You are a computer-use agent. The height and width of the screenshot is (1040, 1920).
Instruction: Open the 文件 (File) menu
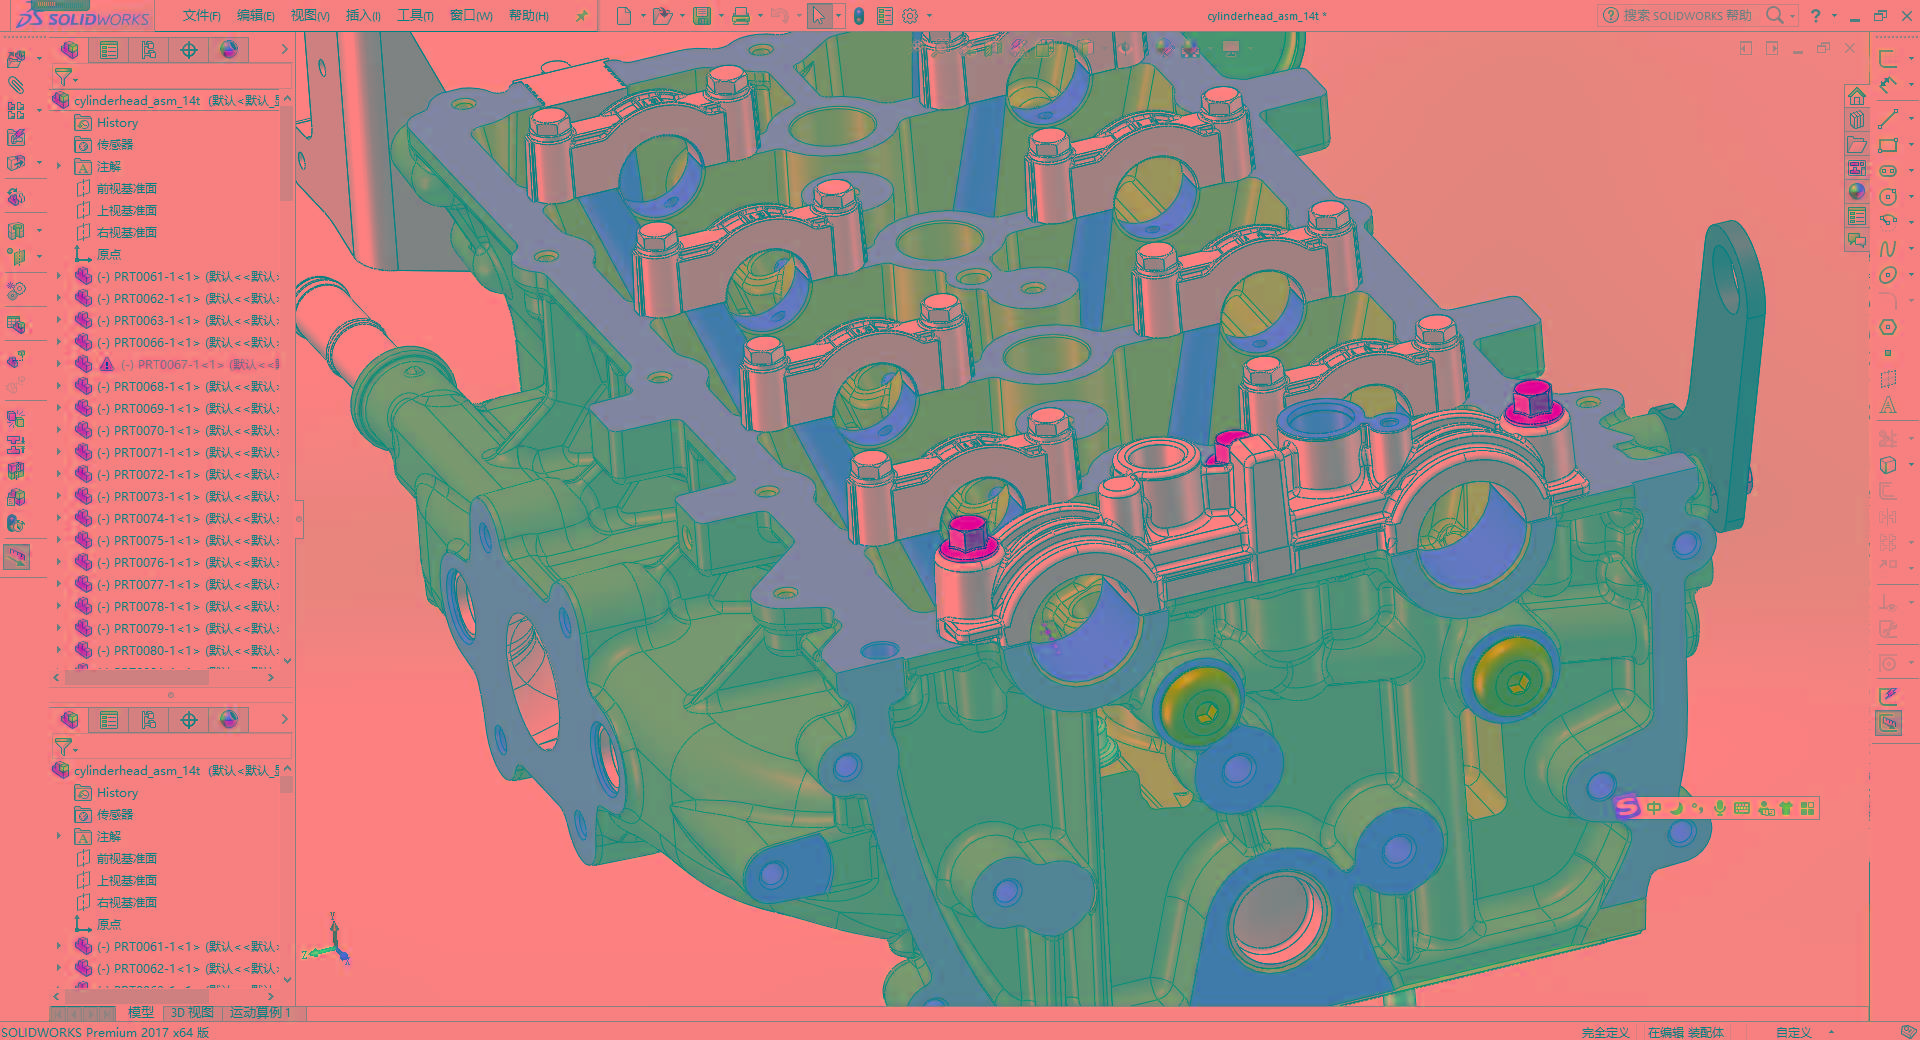[x=201, y=16]
